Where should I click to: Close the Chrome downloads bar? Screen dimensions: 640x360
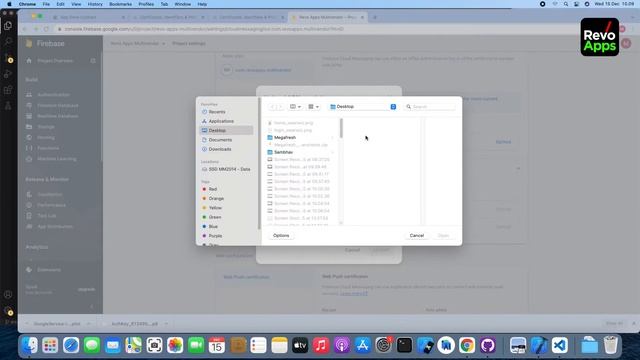click(634, 324)
